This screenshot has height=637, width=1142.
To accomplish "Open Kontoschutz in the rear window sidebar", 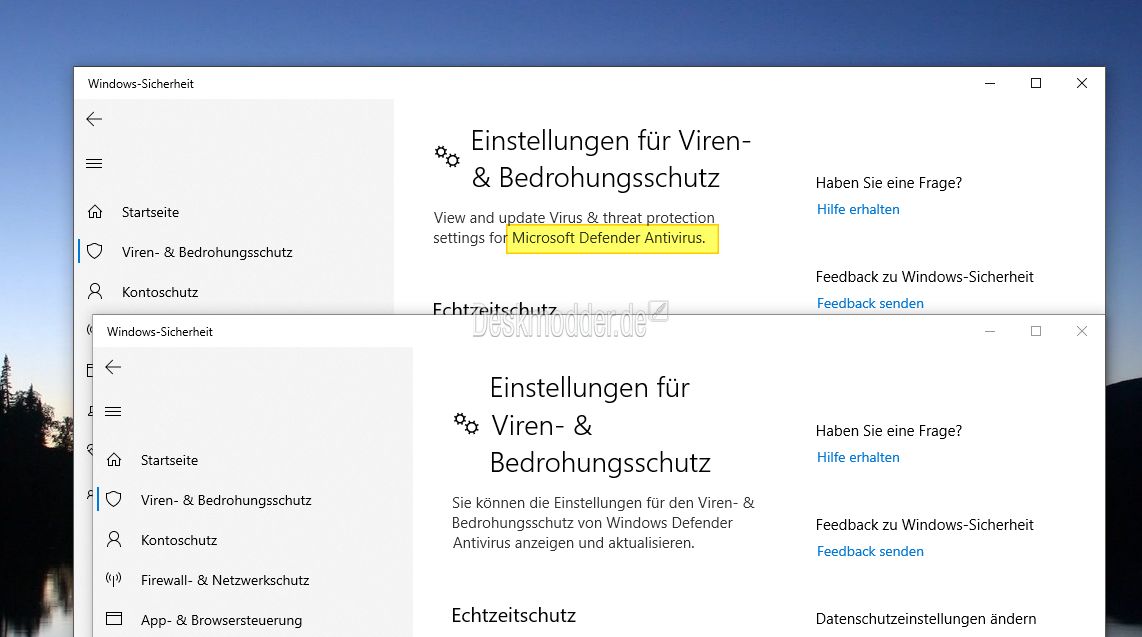I will [x=160, y=293].
